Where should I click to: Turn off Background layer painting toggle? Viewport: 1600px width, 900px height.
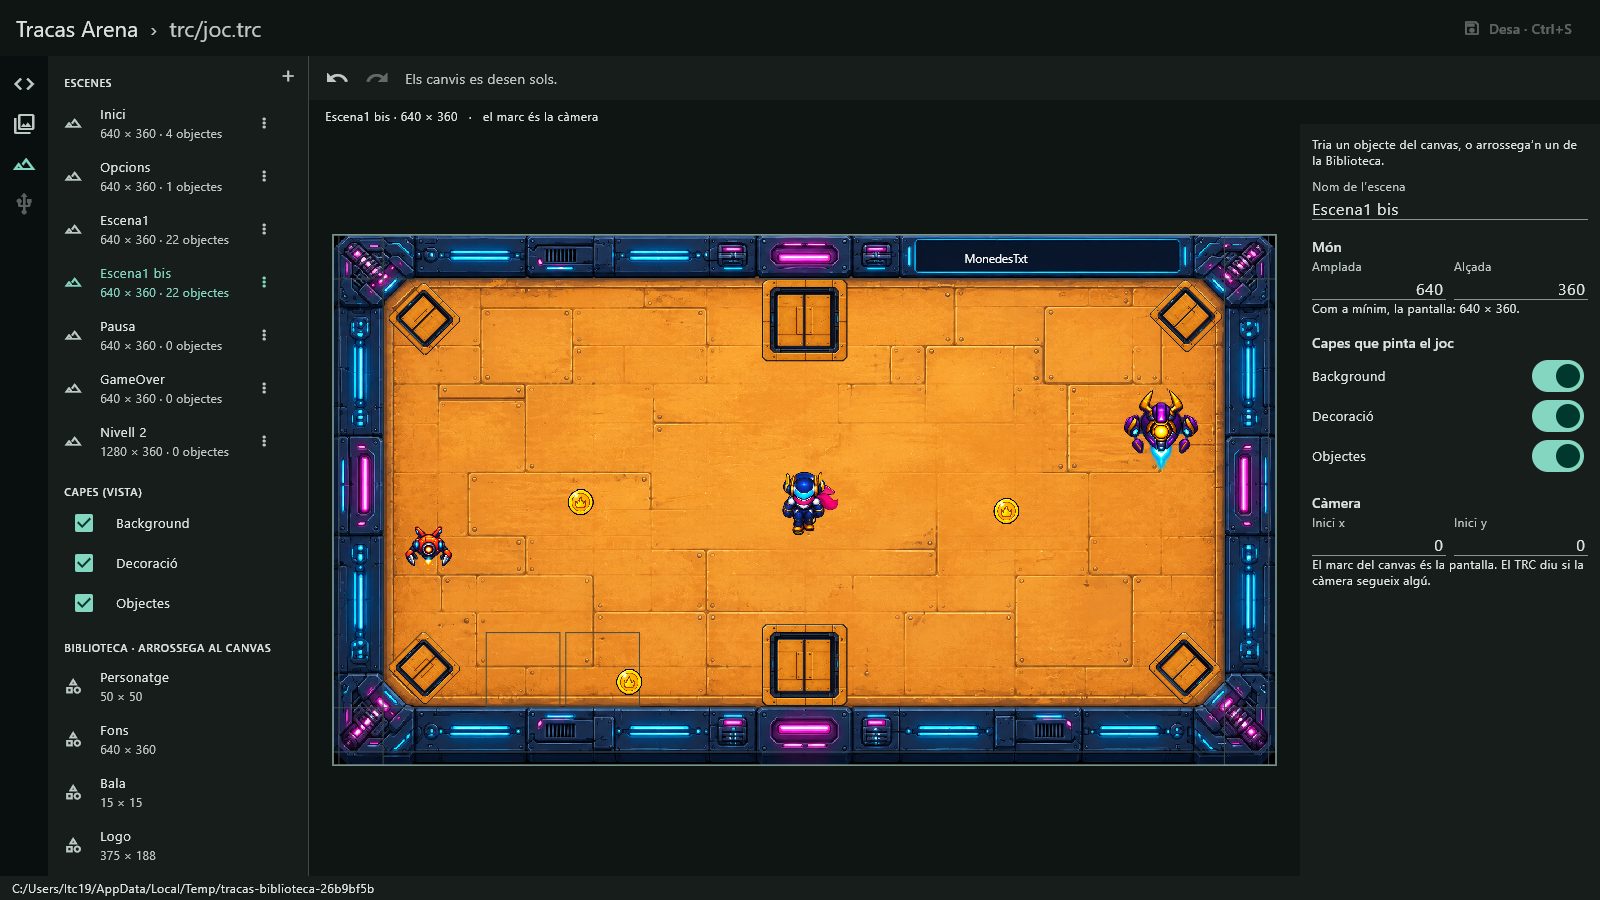[x=1557, y=376]
